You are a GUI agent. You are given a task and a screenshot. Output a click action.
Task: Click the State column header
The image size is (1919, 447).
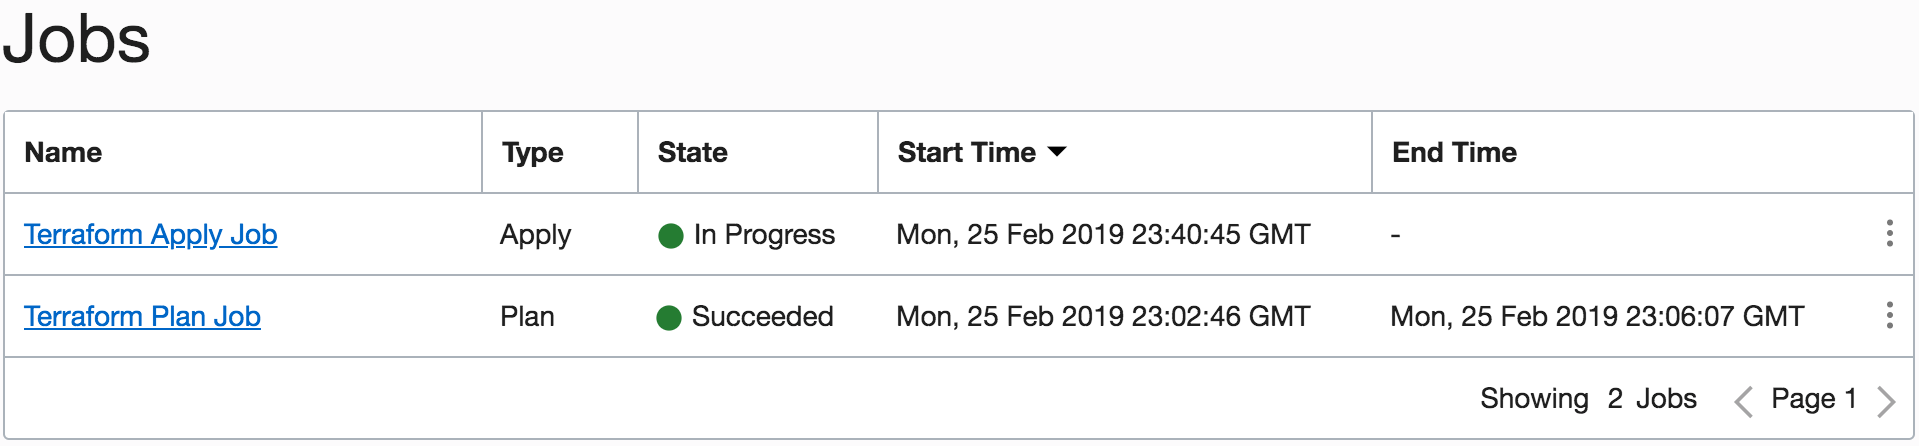692,152
